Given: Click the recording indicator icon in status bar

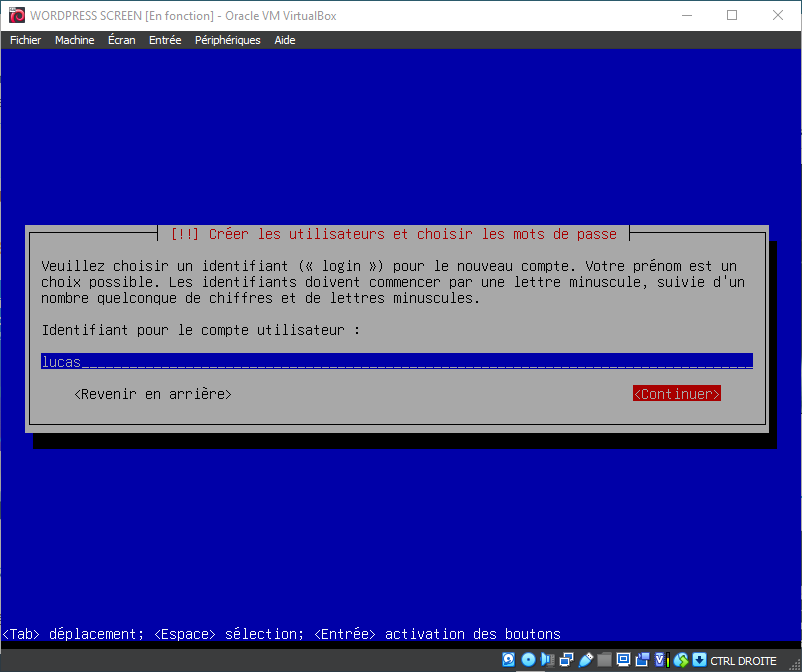Looking at the screenshot, I should pos(642,660).
